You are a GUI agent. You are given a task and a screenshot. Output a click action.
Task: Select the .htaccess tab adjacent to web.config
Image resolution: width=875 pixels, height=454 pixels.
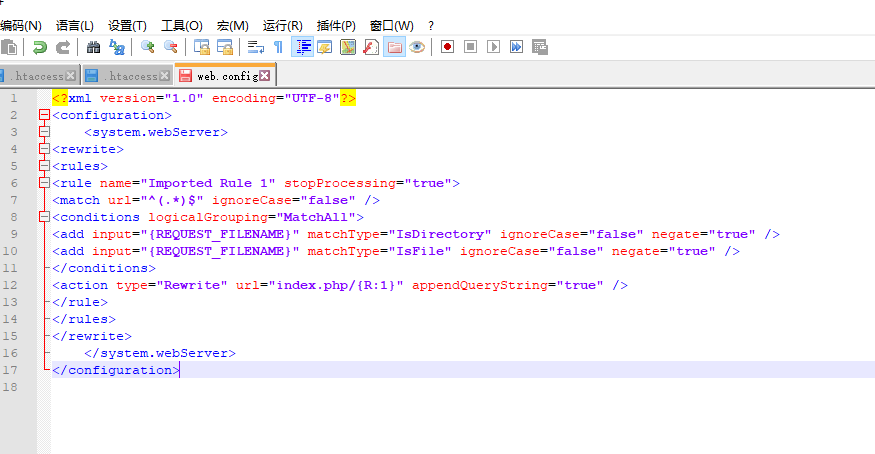127,76
